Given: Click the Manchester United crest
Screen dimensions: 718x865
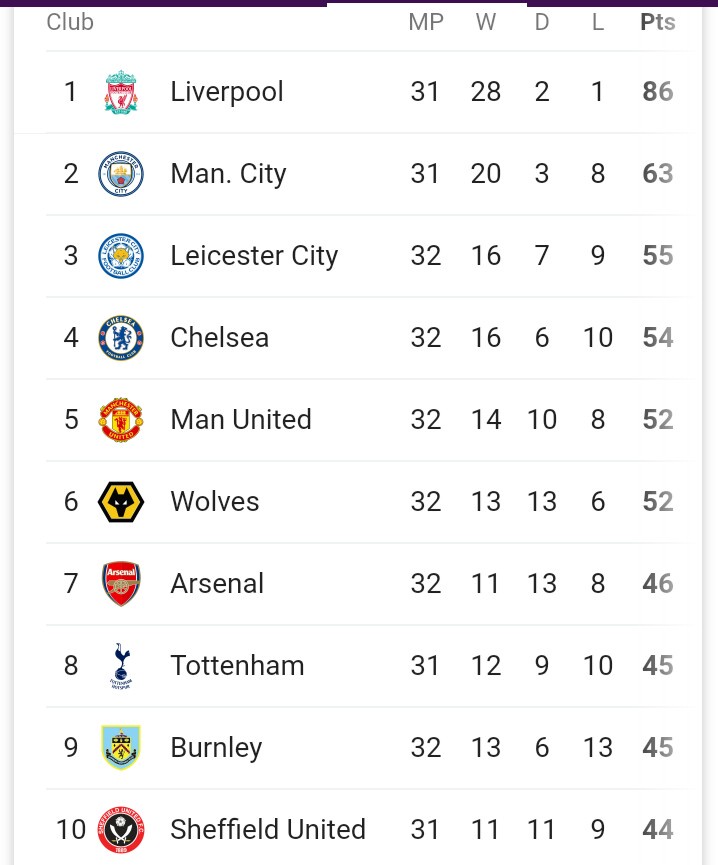Looking at the screenshot, I should click(121, 420).
